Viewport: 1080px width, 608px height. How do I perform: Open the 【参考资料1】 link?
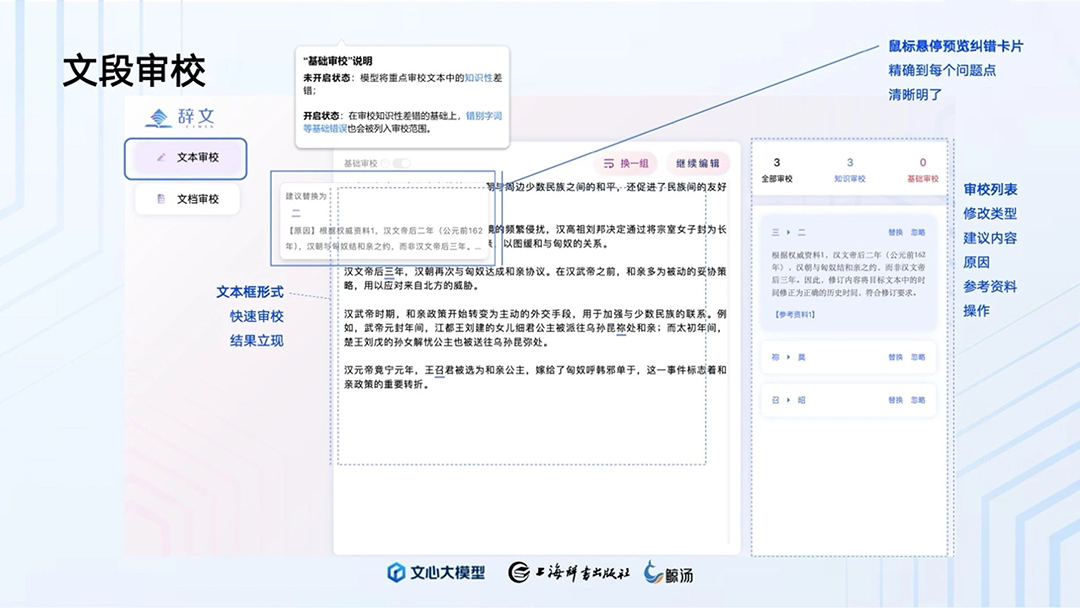coord(794,314)
